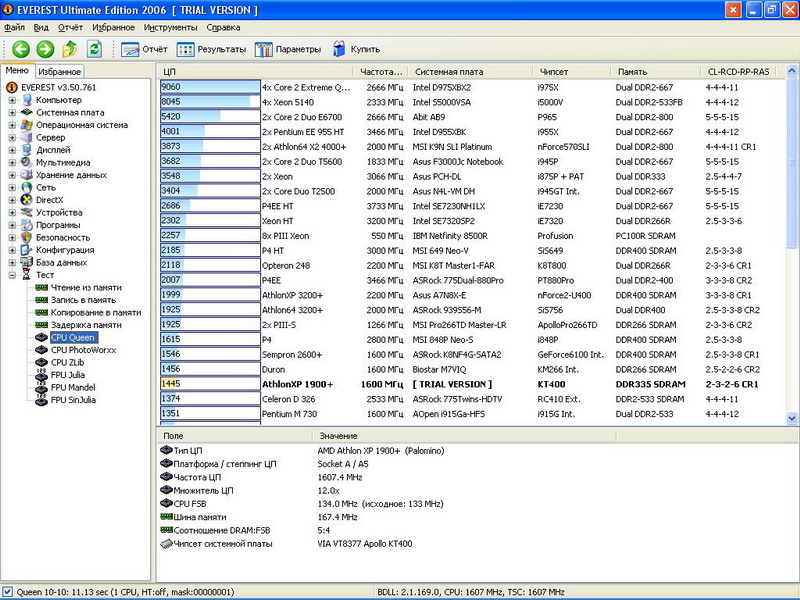This screenshot has height=600, width=800.
Task: Click the highlighted 1445 score bar
Action: pyautogui.click(x=210, y=384)
